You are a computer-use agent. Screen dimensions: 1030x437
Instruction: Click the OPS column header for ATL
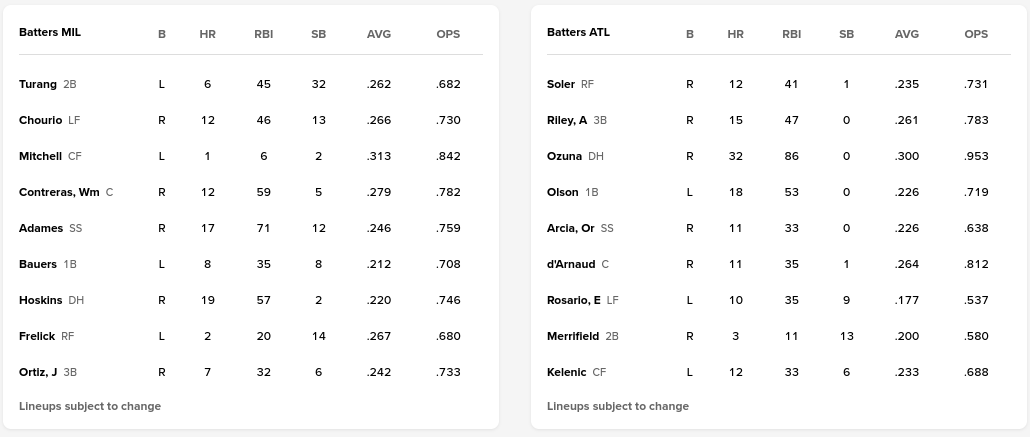point(976,34)
